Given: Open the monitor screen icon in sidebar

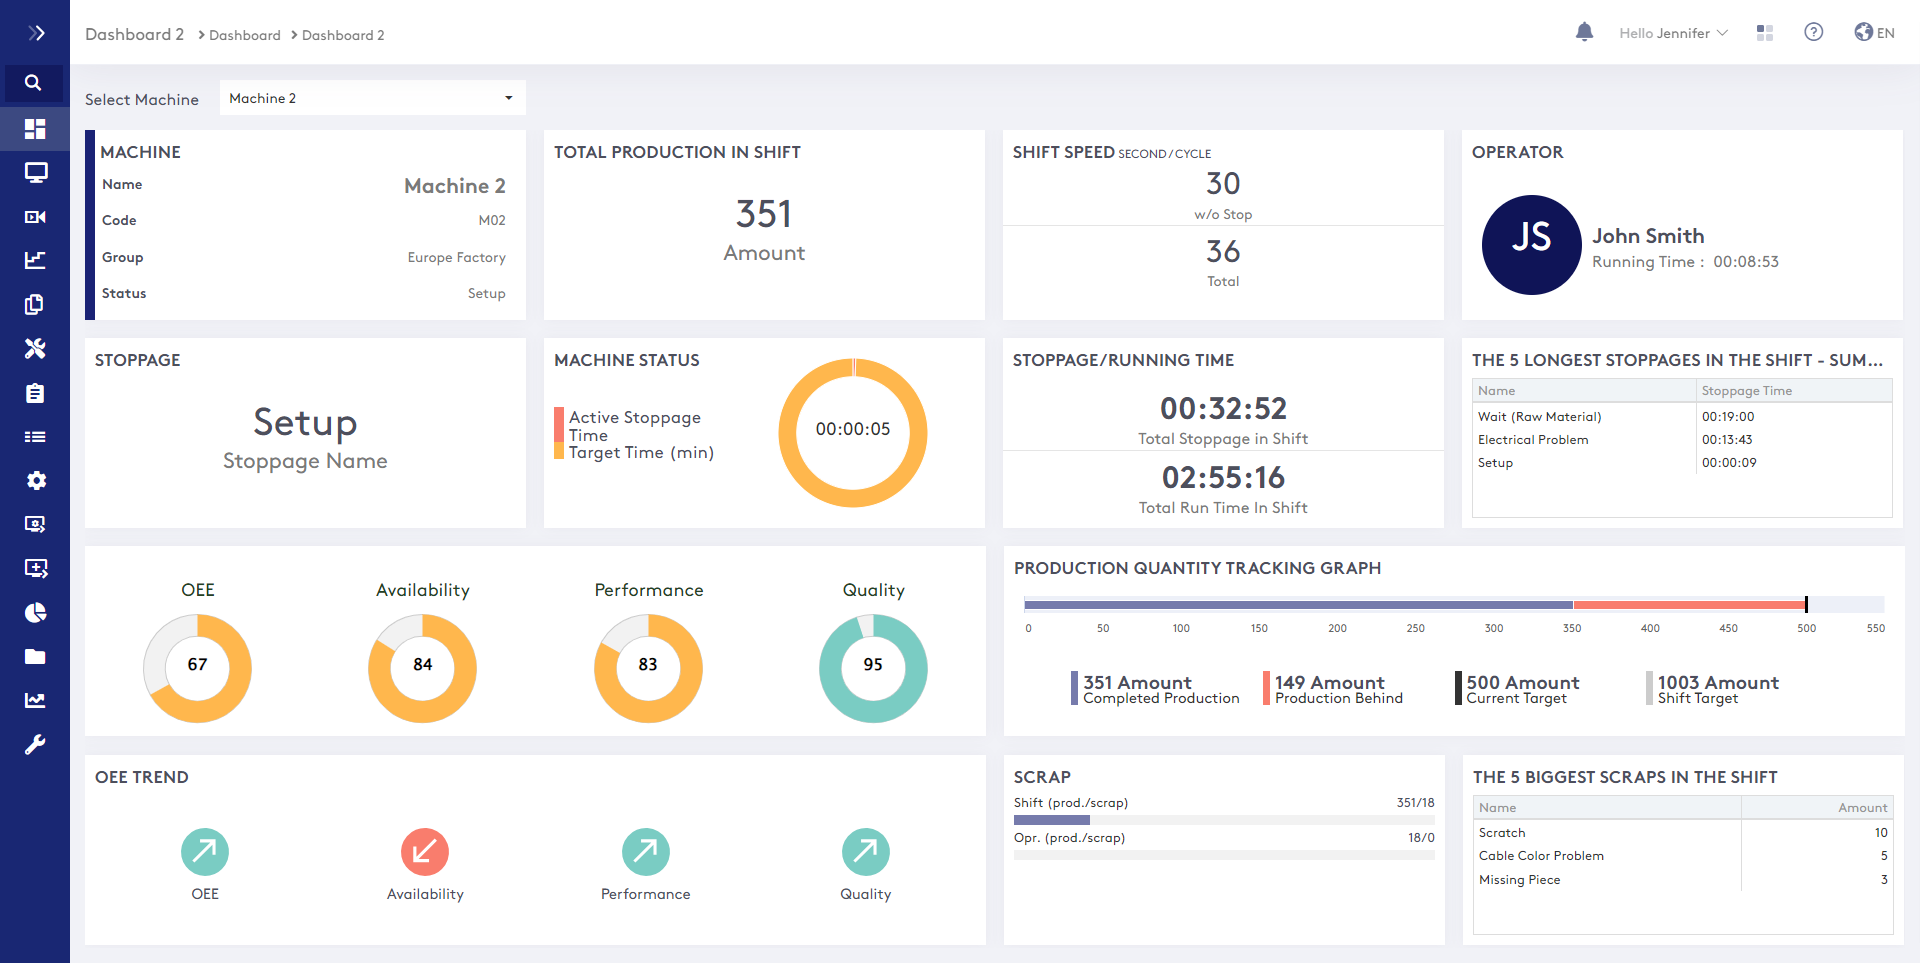Looking at the screenshot, I should tap(36, 173).
